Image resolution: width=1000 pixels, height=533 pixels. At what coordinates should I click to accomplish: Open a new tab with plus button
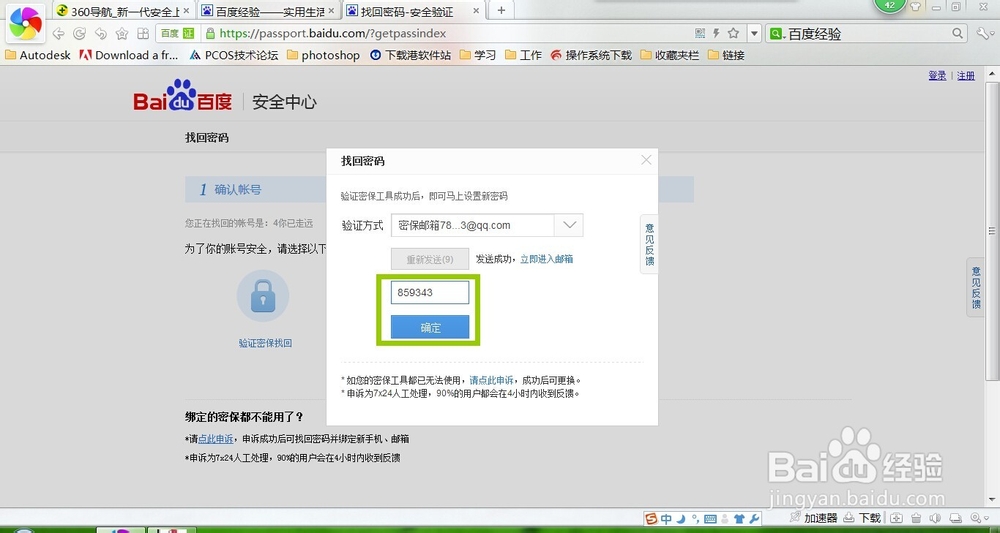point(501,10)
